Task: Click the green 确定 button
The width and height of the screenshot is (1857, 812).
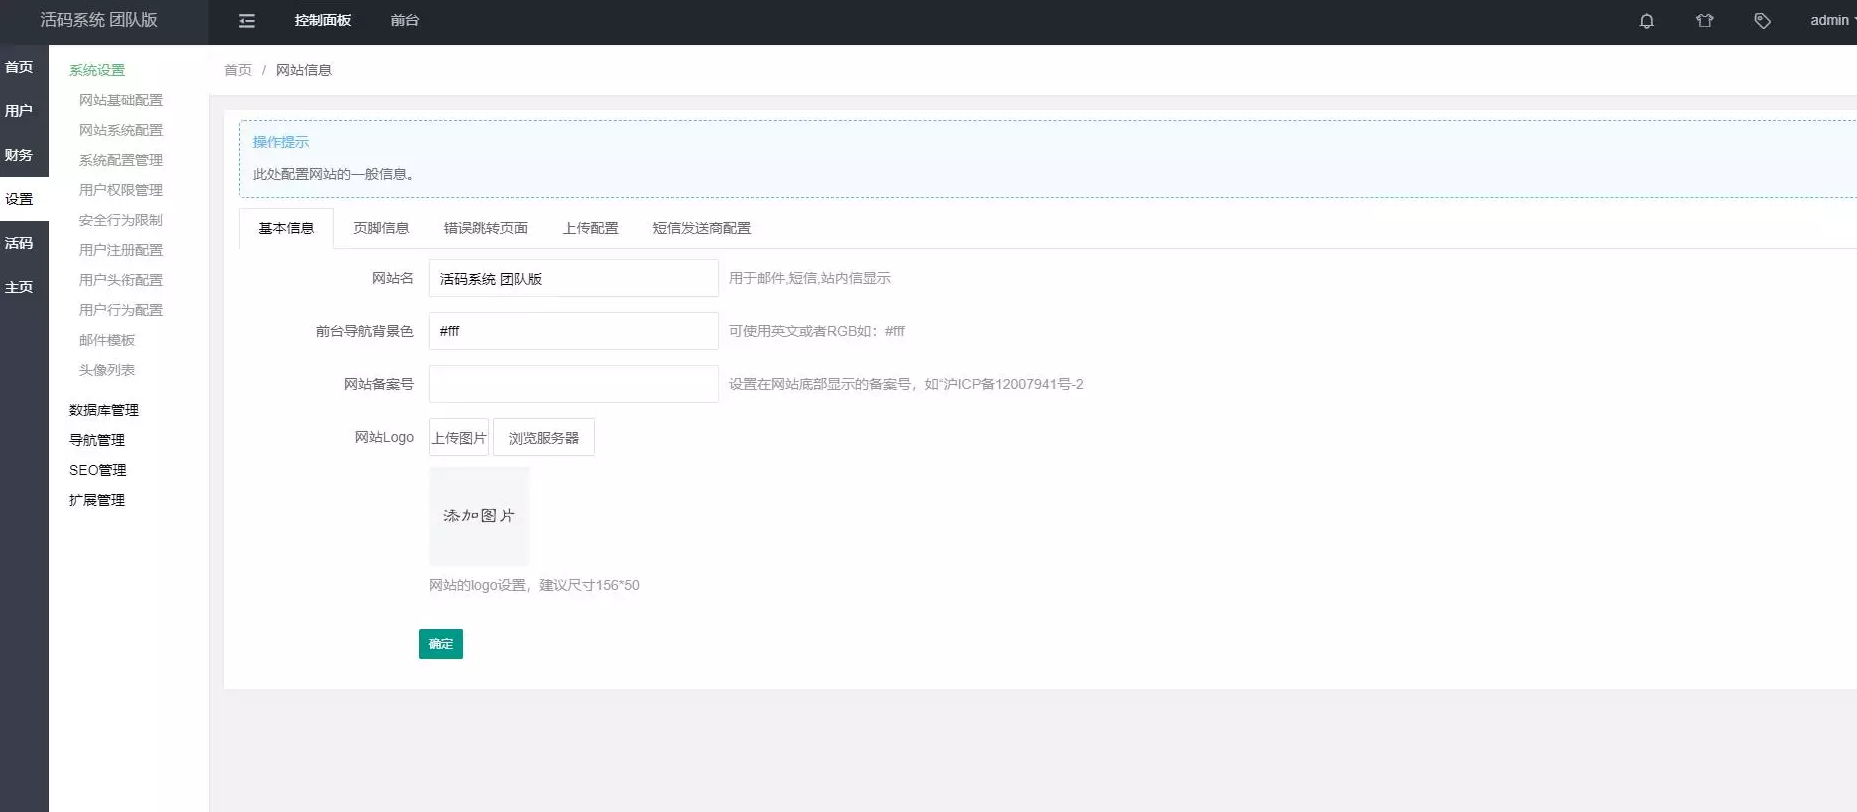Action: [x=441, y=644]
